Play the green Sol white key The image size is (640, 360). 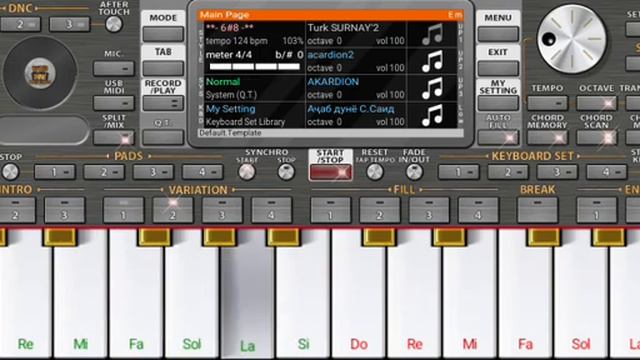192,294
